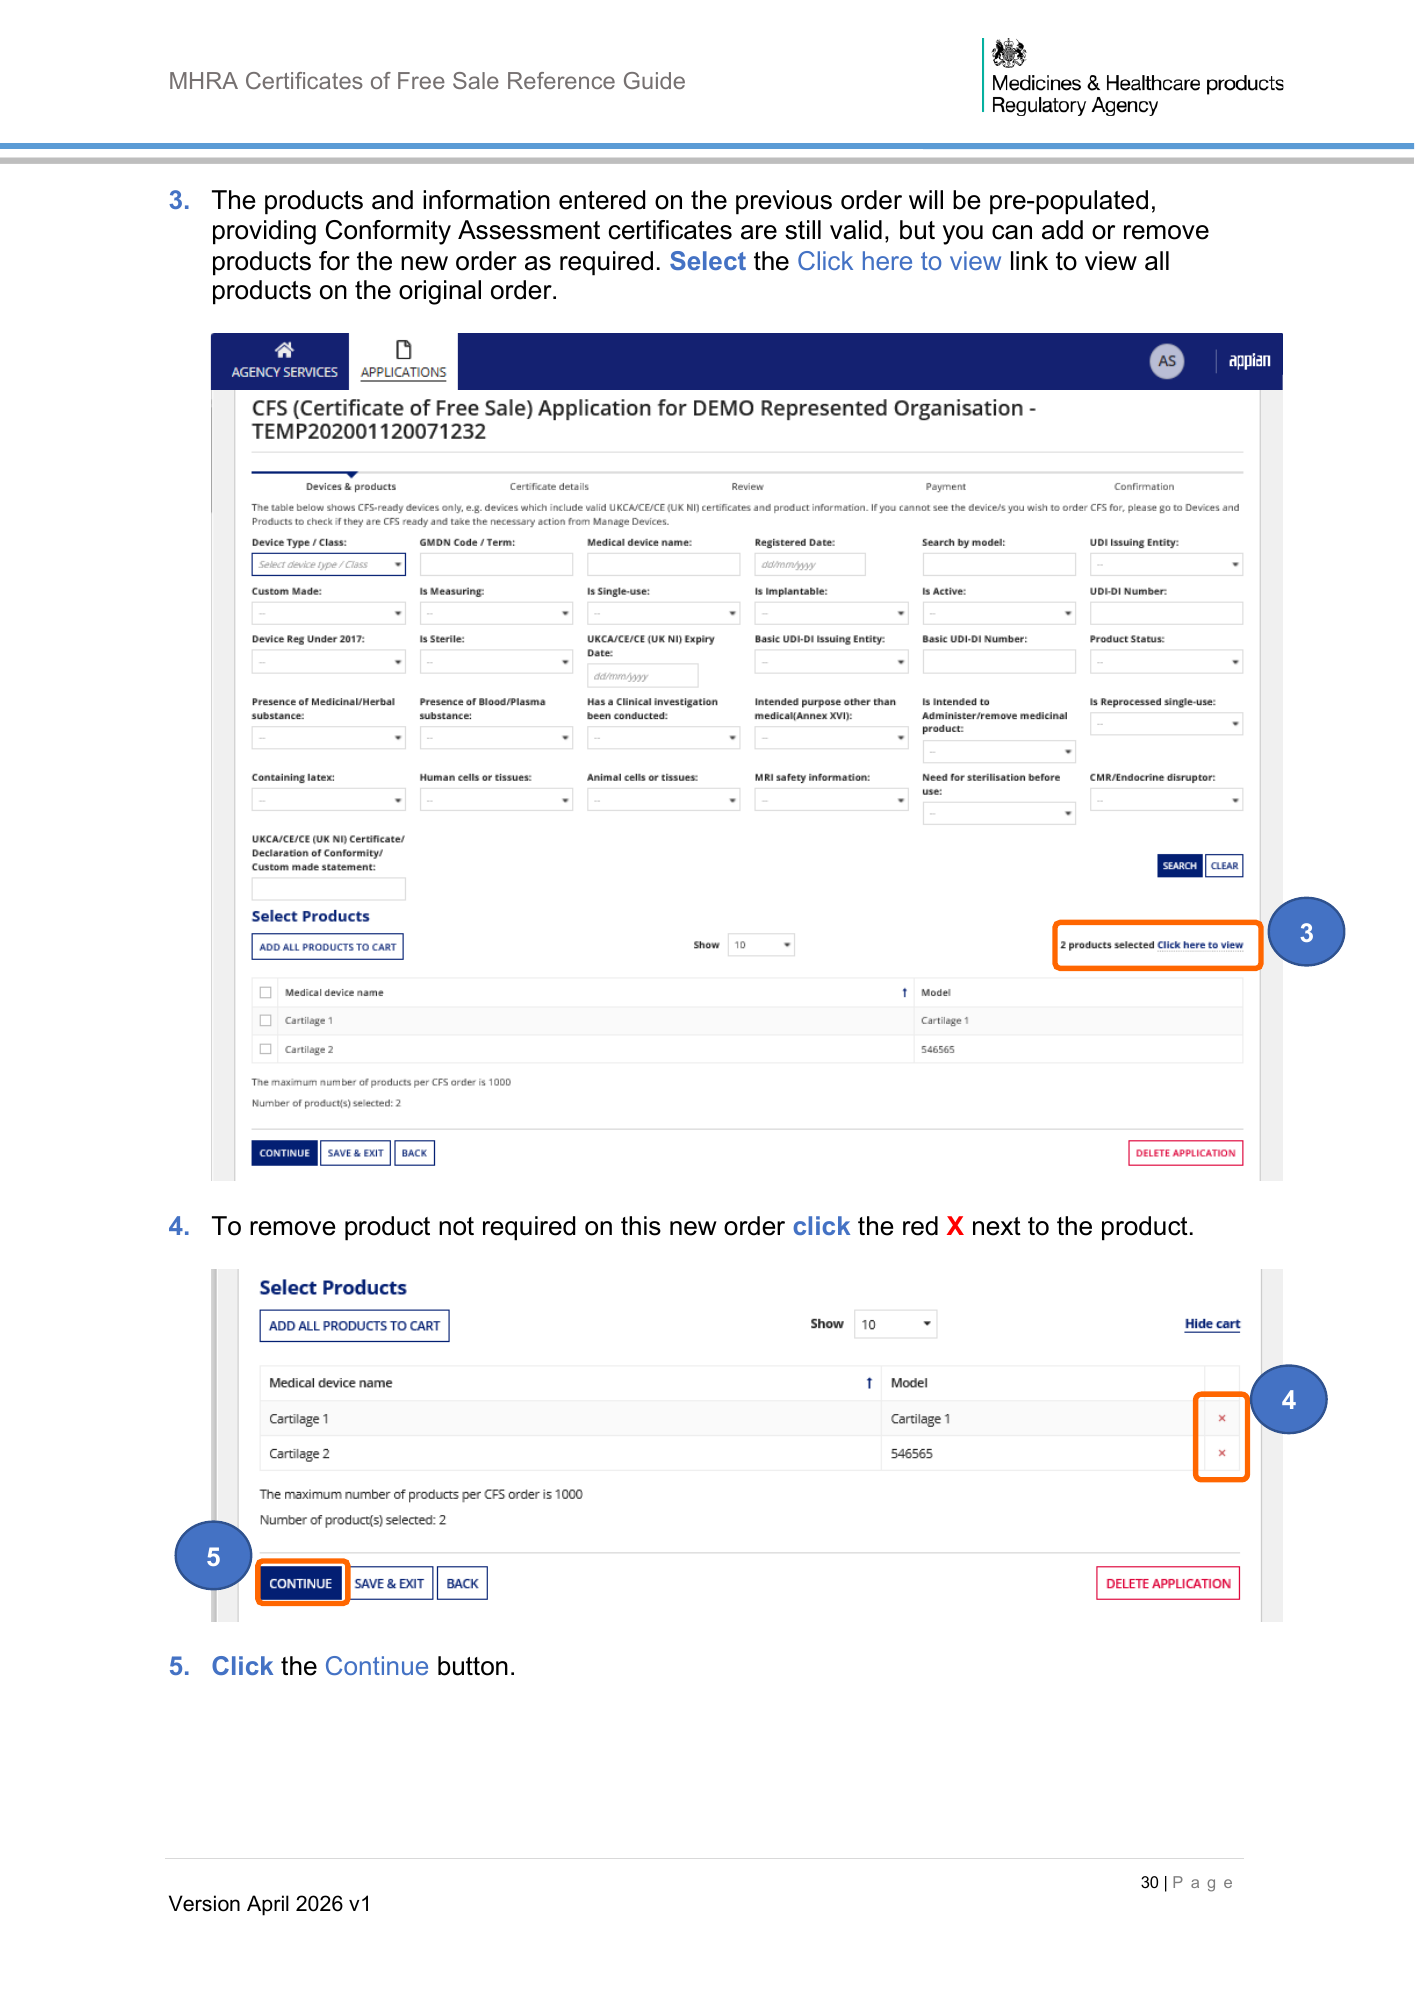Open the Containing latex dropdown
Image resolution: width=1415 pixels, height=2000 pixels.
(x=328, y=800)
